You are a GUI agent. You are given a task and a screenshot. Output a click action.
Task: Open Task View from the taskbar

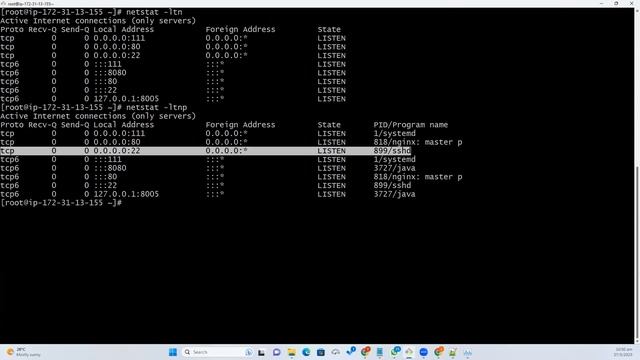261,352
